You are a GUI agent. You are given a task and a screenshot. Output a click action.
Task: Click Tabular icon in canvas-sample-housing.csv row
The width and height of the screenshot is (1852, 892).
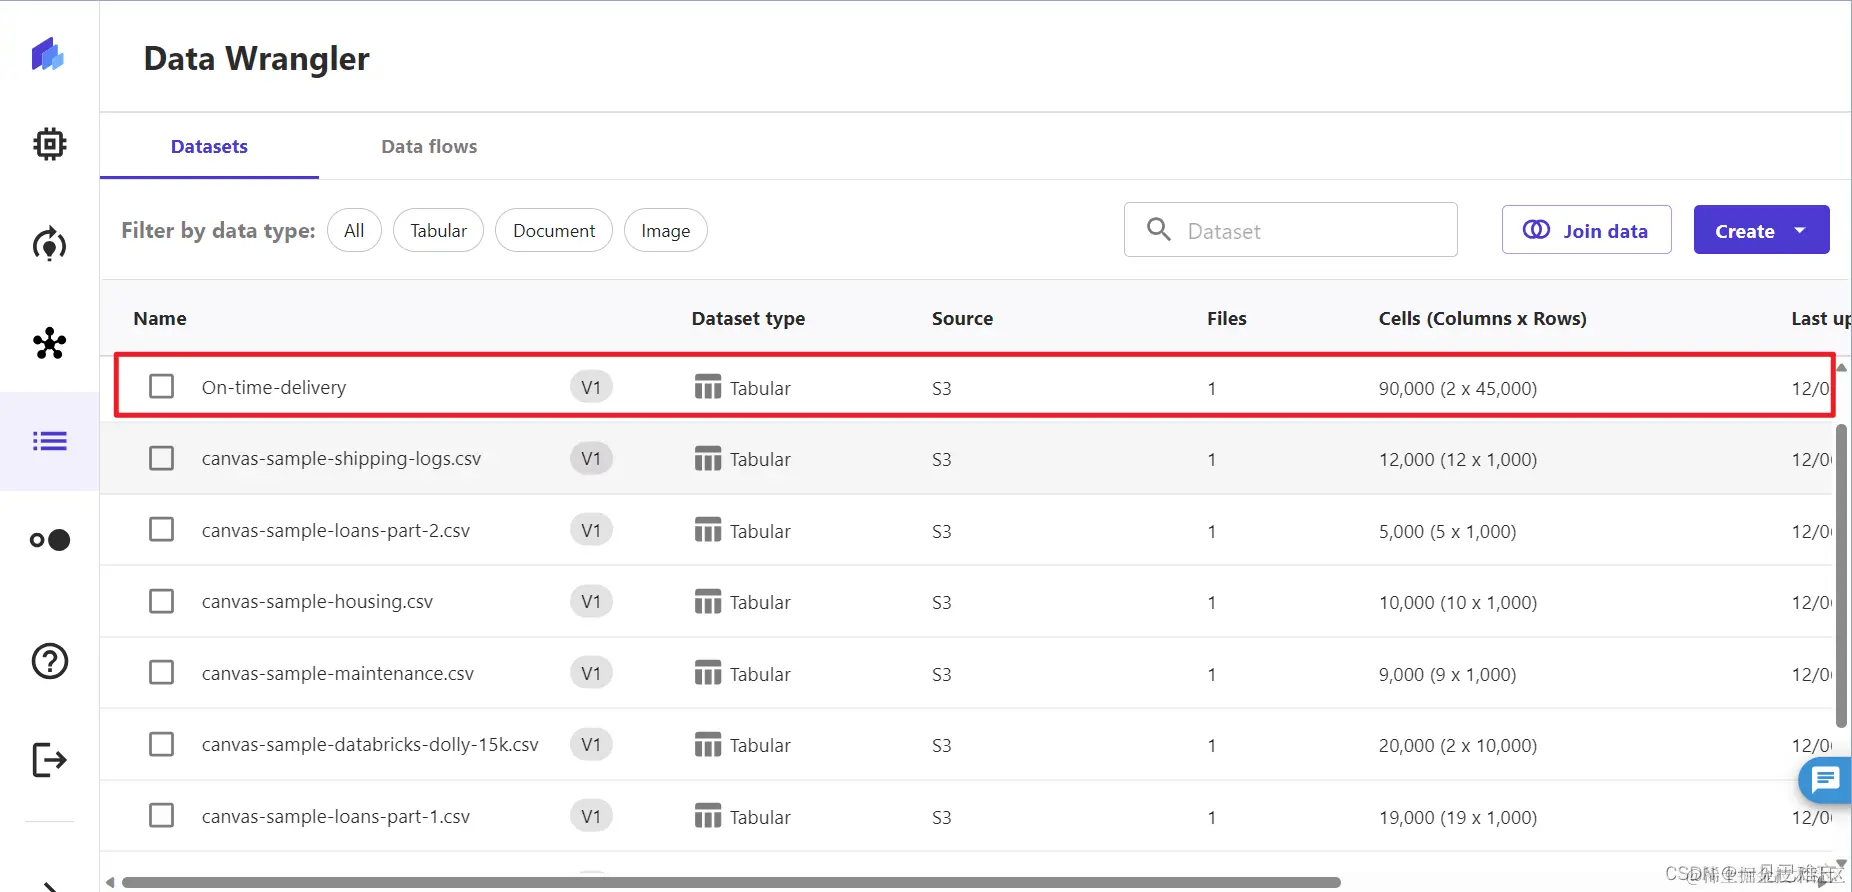[x=708, y=602]
